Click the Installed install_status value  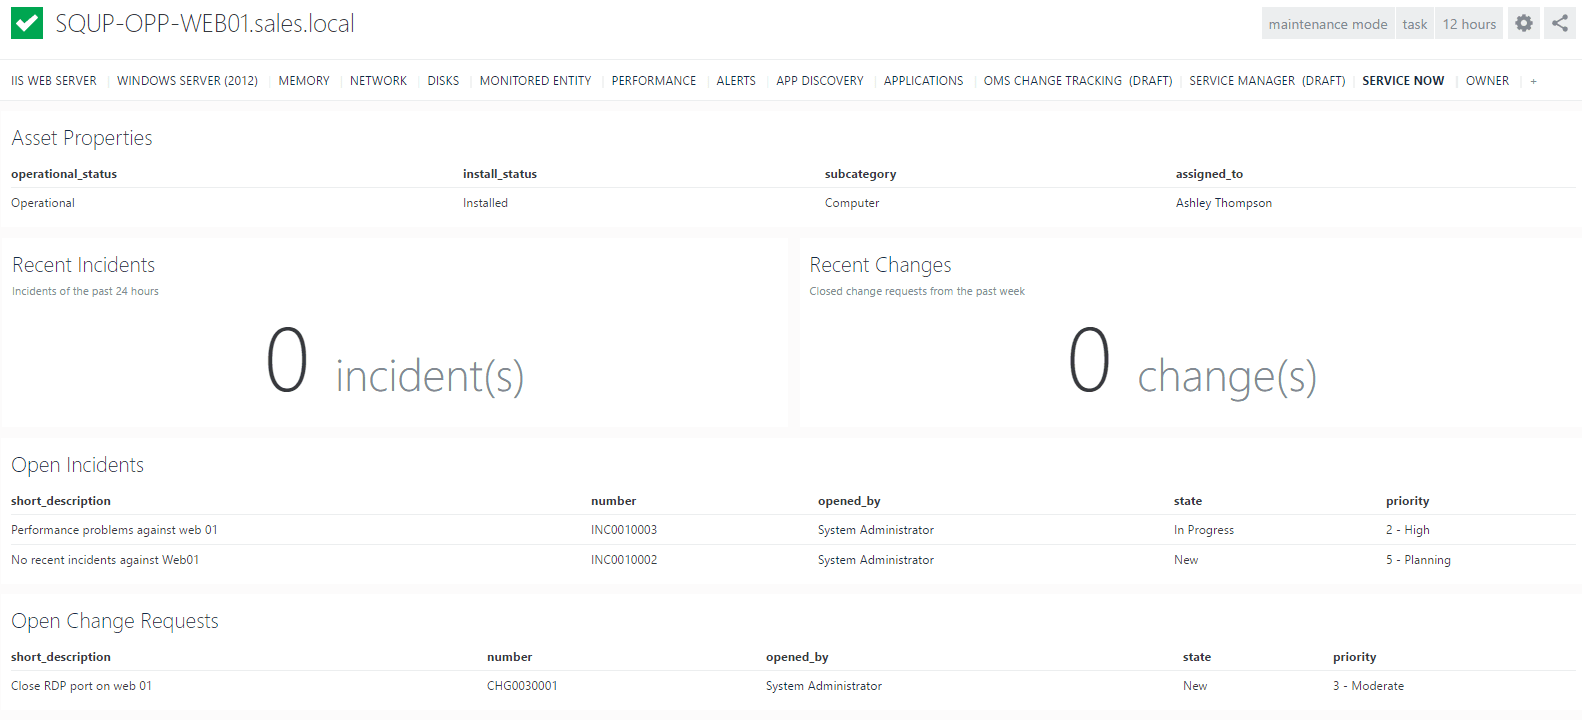485,203
